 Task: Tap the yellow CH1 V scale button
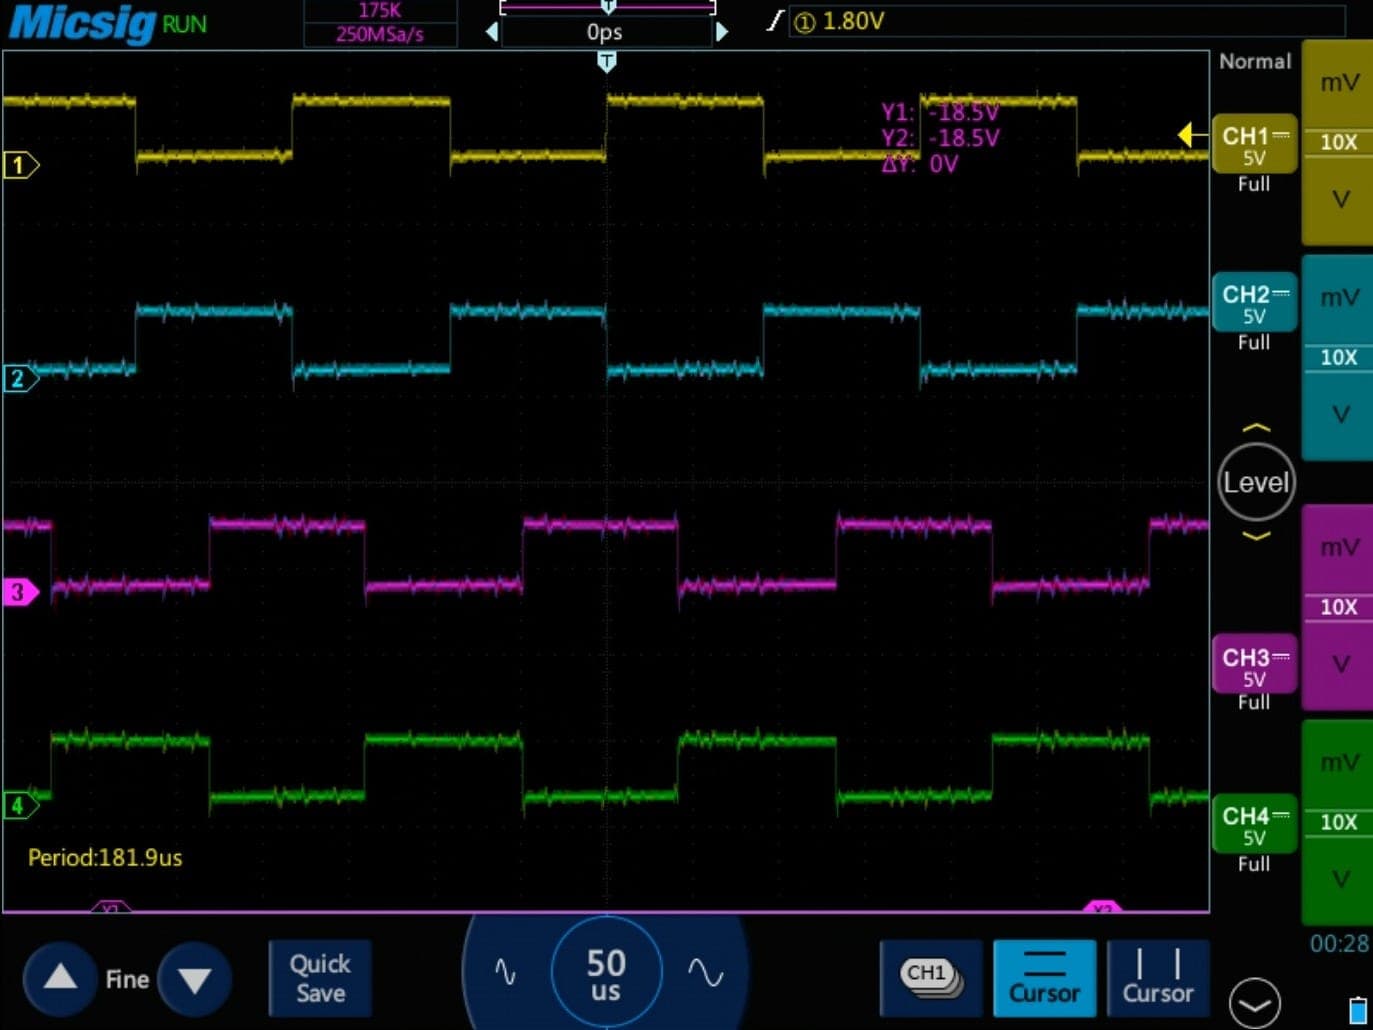point(1338,200)
